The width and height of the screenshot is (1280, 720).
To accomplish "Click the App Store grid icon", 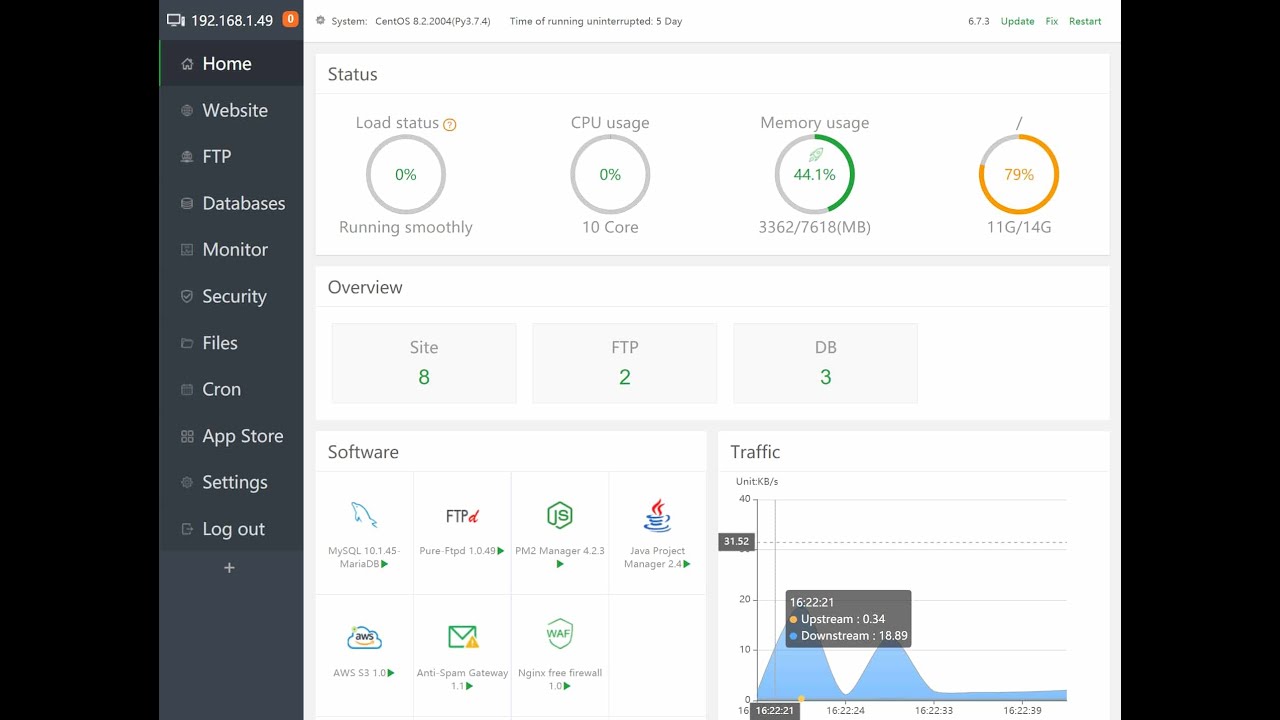I will (187, 436).
